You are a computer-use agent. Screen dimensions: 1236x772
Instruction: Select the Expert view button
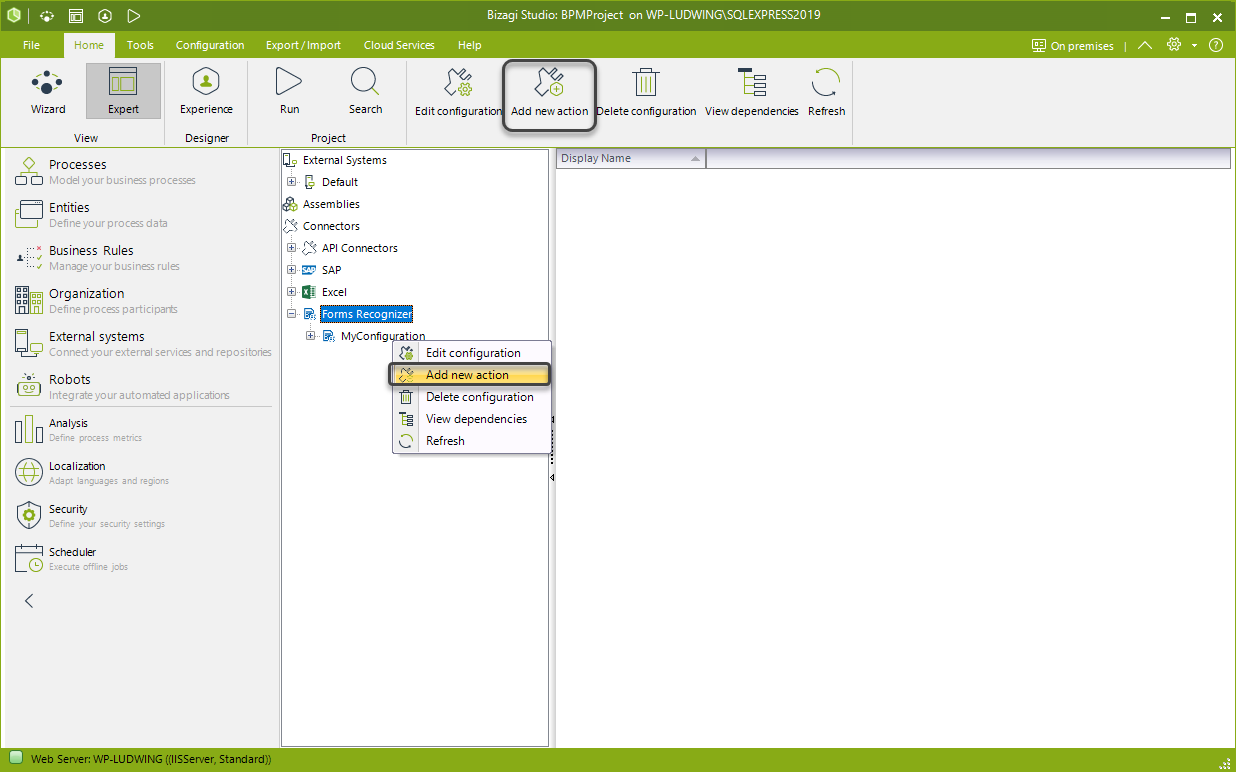click(123, 92)
